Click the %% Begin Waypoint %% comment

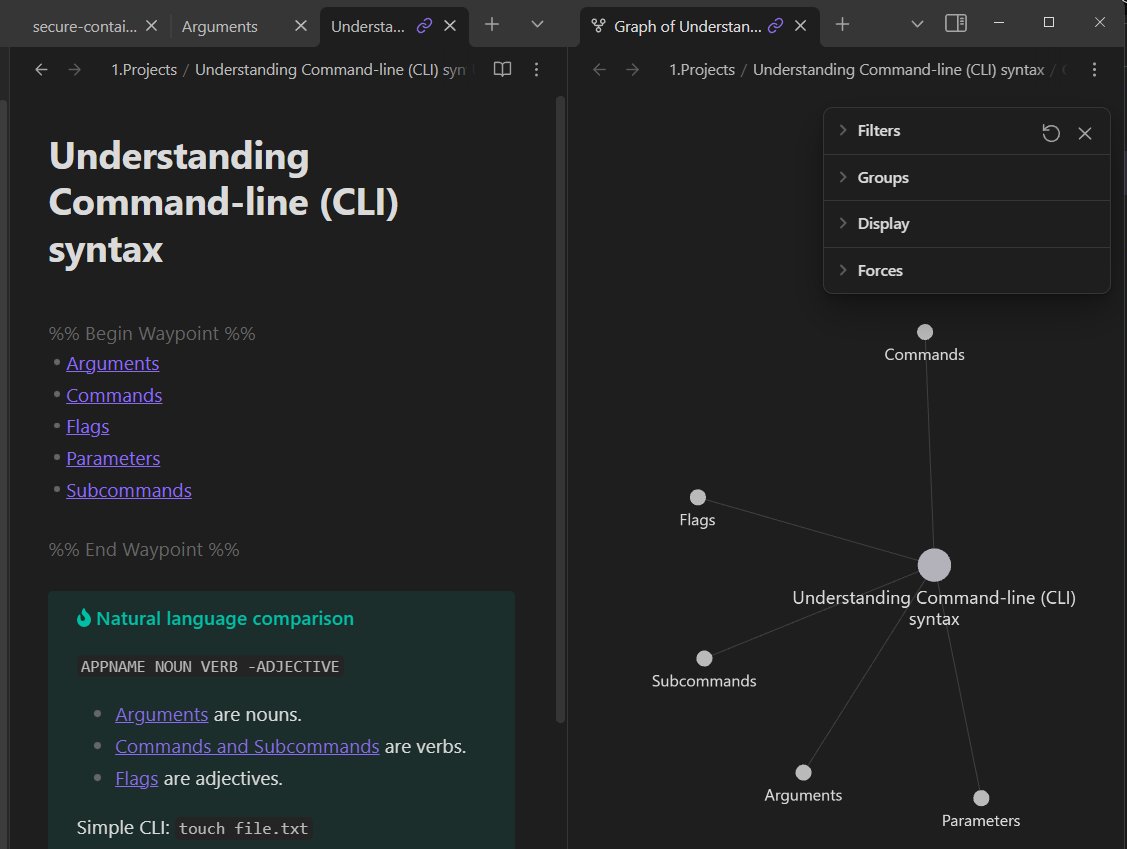coord(152,334)
